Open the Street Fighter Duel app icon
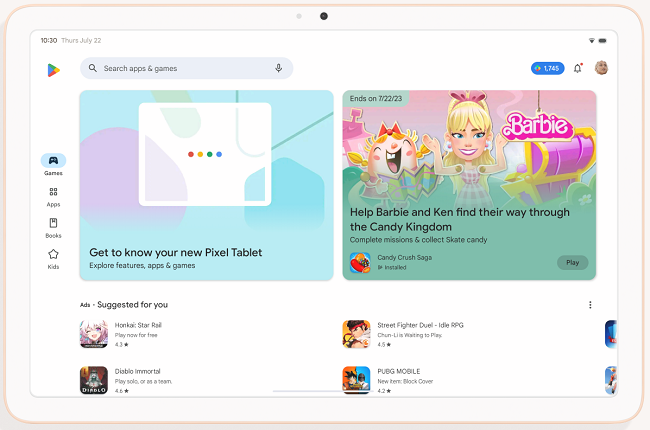 click(x=356, y=334)
